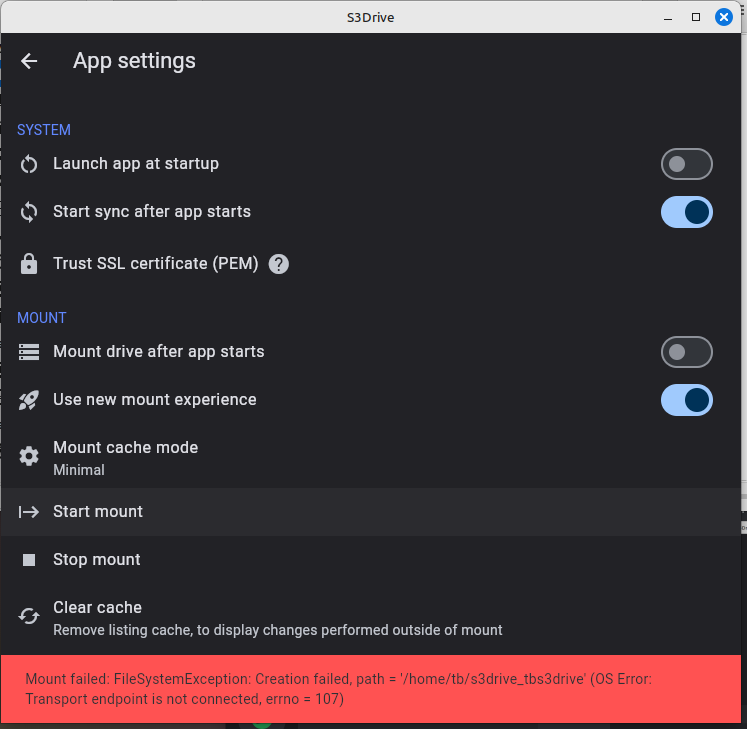The image size is (747, 729).
Task: Click the SSL certificate help question mark
Action: (x=279, y=264)
